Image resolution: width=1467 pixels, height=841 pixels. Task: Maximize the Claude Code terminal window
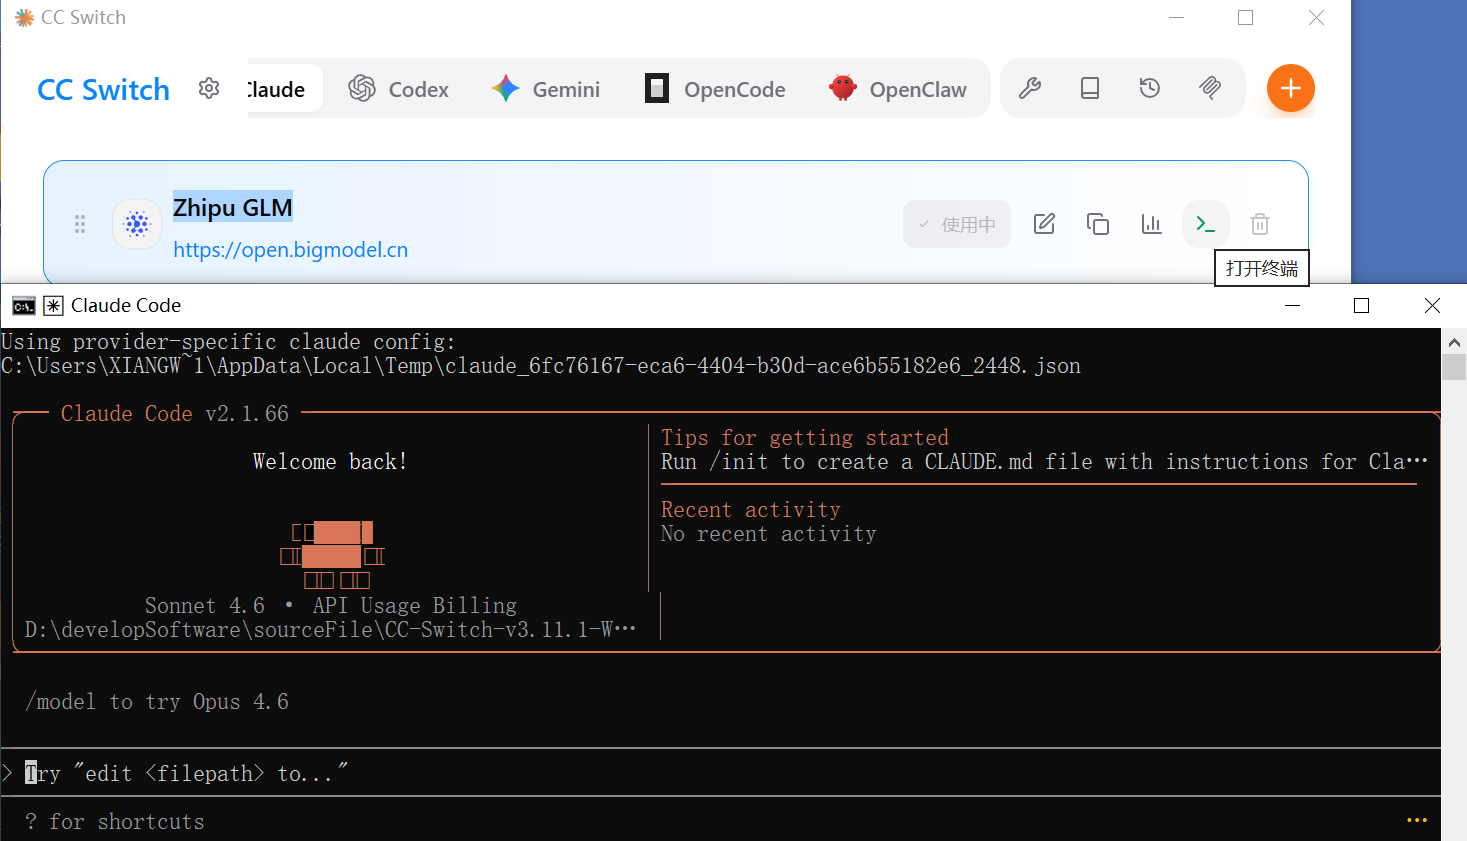[x=1362, y=306]
